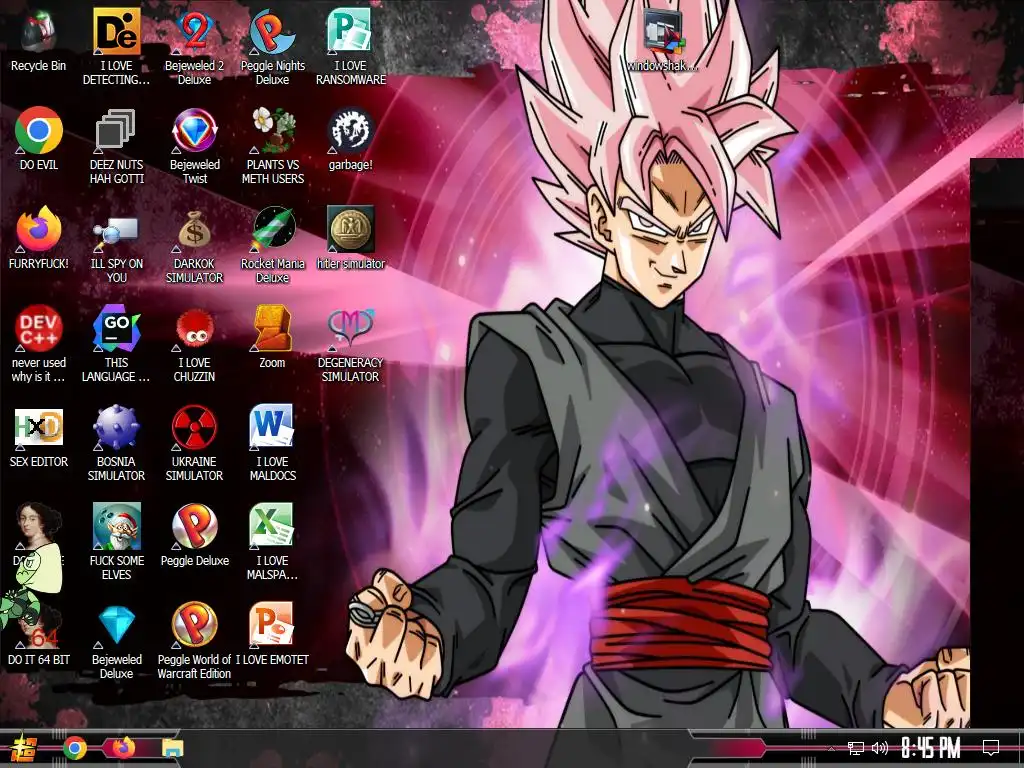Open Firefox from the taskbar
The height and width of the screenshot is (768, 1024).
tap(123, 748)
